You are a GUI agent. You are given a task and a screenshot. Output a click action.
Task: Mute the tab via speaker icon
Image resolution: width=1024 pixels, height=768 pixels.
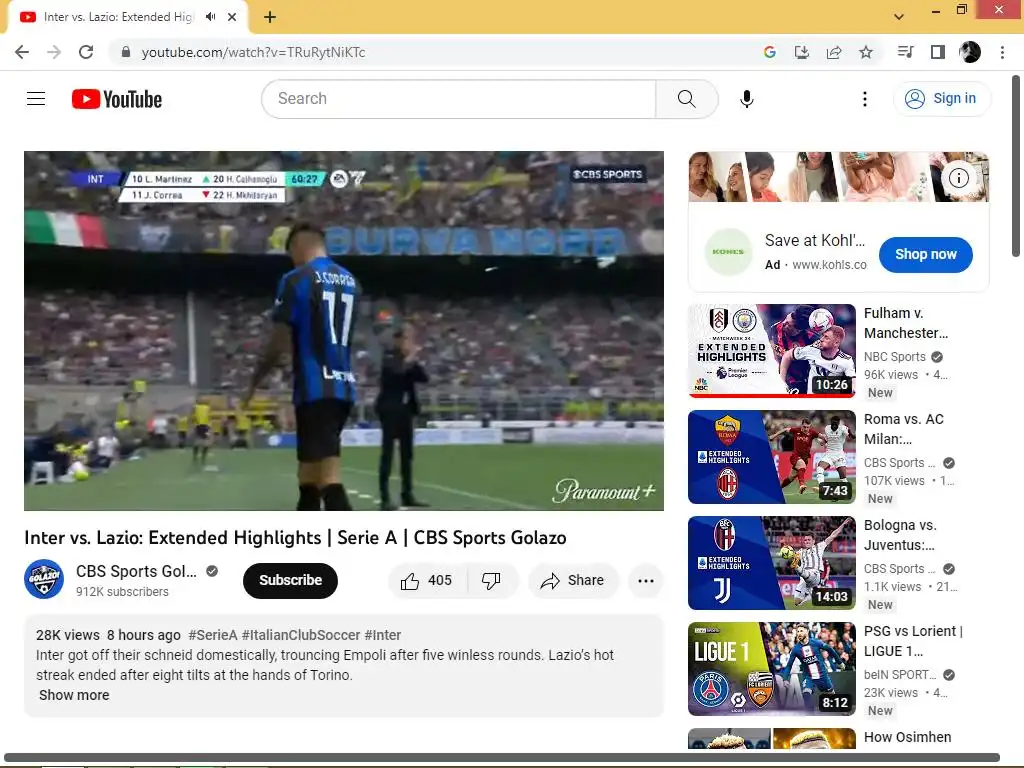(x=210, y=17)
